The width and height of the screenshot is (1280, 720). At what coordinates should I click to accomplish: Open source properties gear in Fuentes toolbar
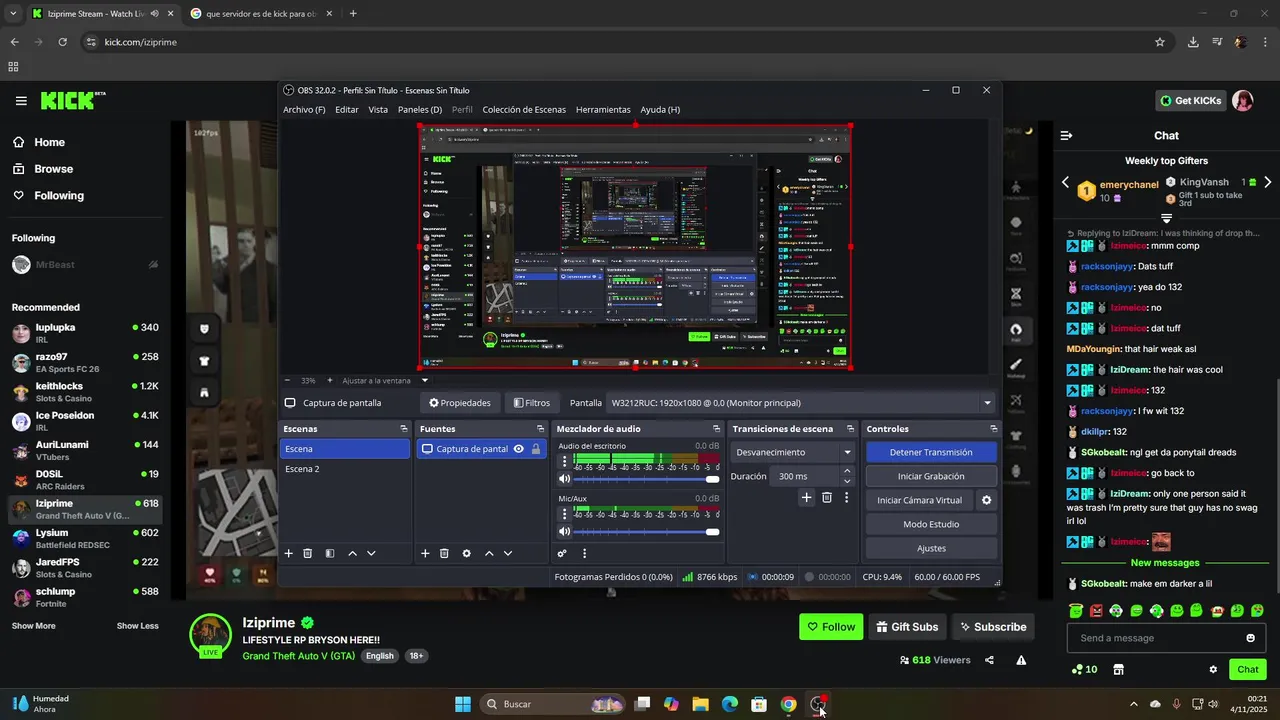tap(466, 553)
